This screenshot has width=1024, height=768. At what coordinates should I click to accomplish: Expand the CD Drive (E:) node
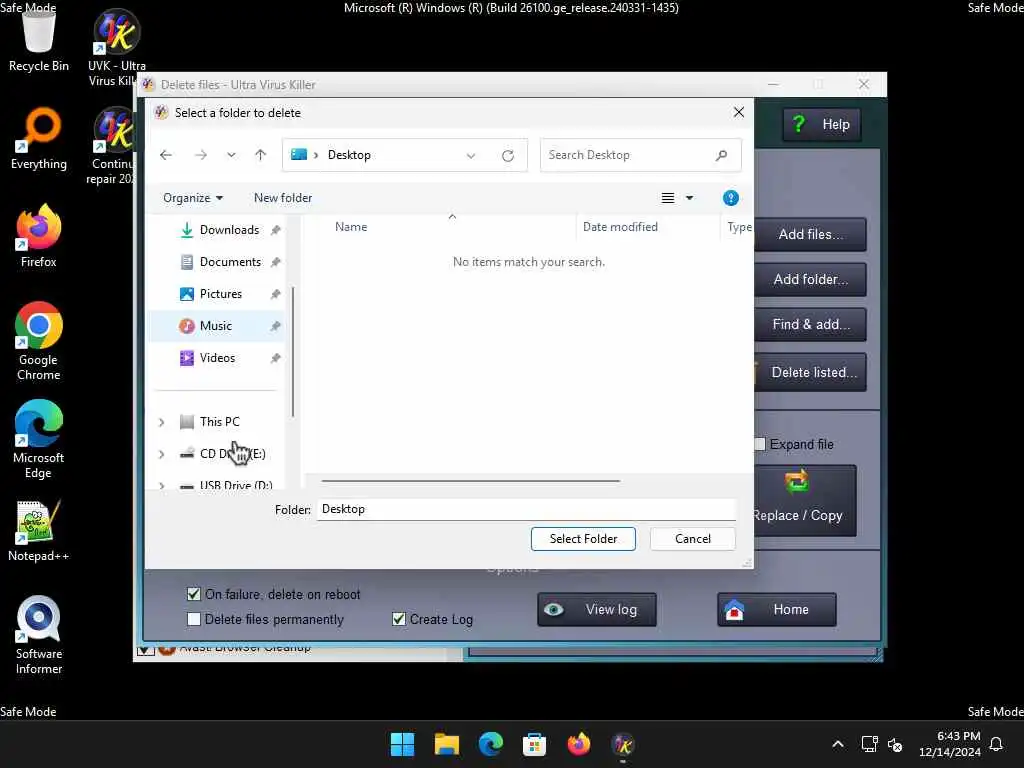[161, 454]
